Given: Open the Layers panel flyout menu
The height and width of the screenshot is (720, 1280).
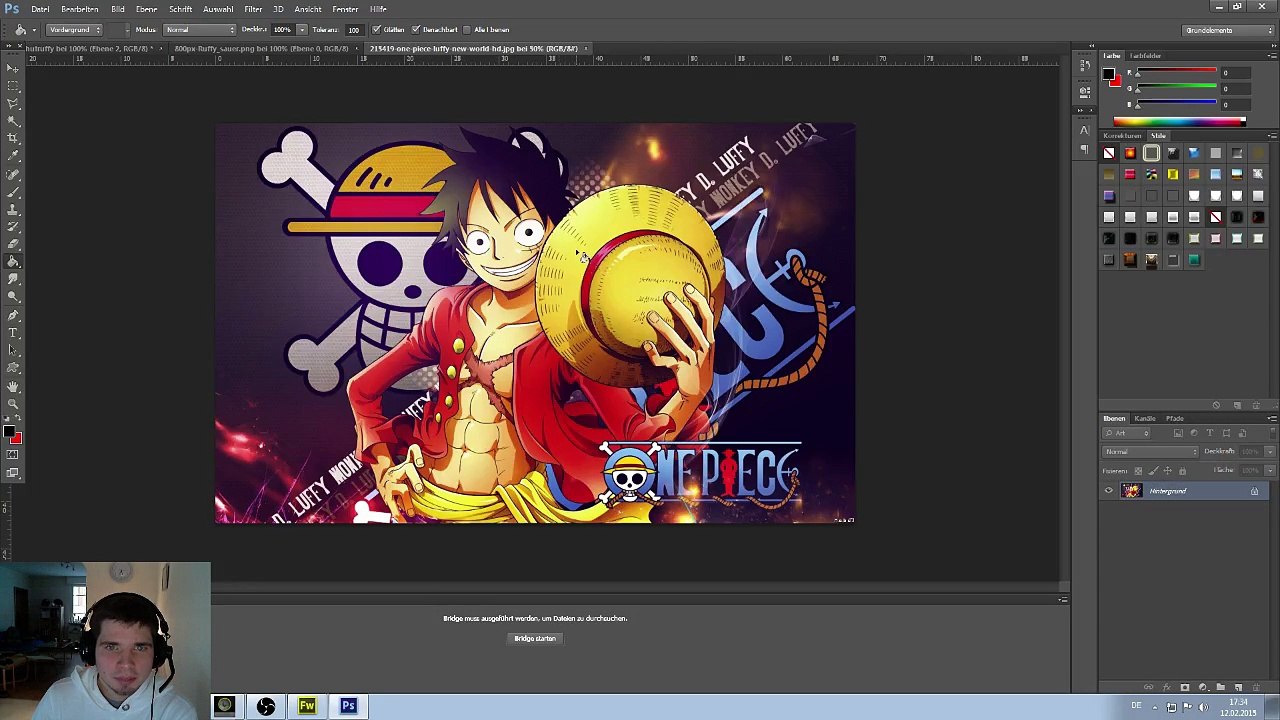Looking at the screenshot, I should [x=1271, y=418].
